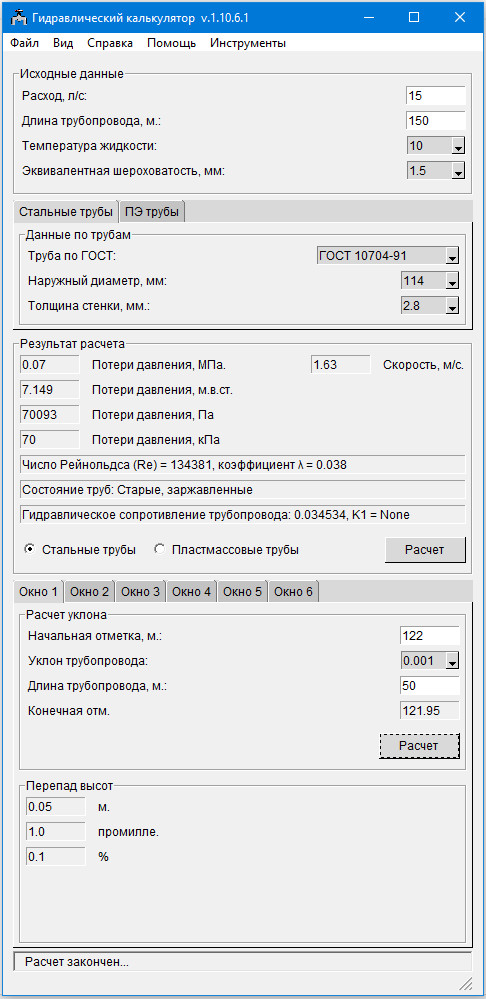Switch to the Окно 1 tab

click(x=39, y=591)
